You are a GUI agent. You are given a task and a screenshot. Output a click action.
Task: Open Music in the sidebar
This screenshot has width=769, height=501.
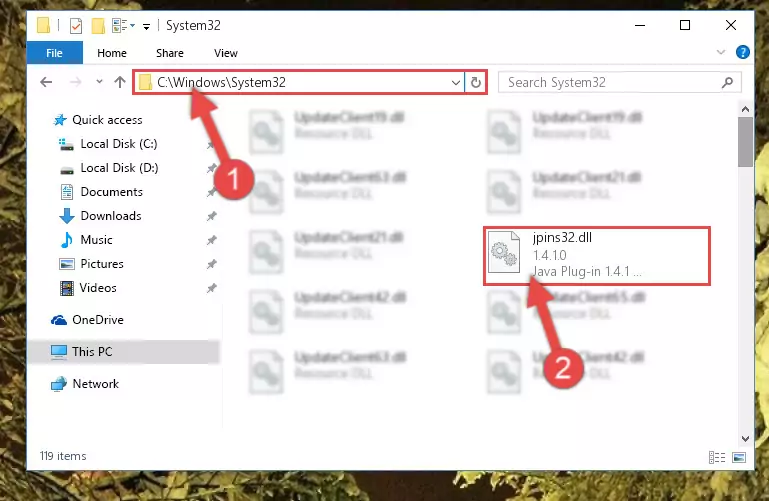pos(96,240)
